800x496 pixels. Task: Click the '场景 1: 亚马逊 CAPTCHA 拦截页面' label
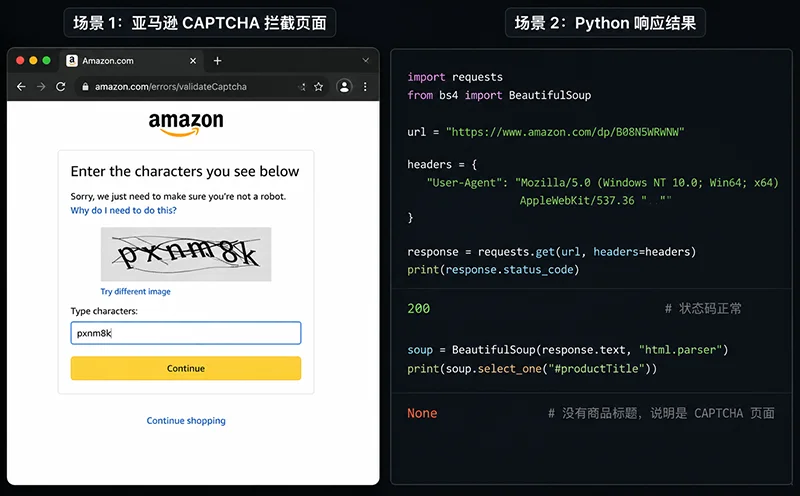click(x=200, y=23)
